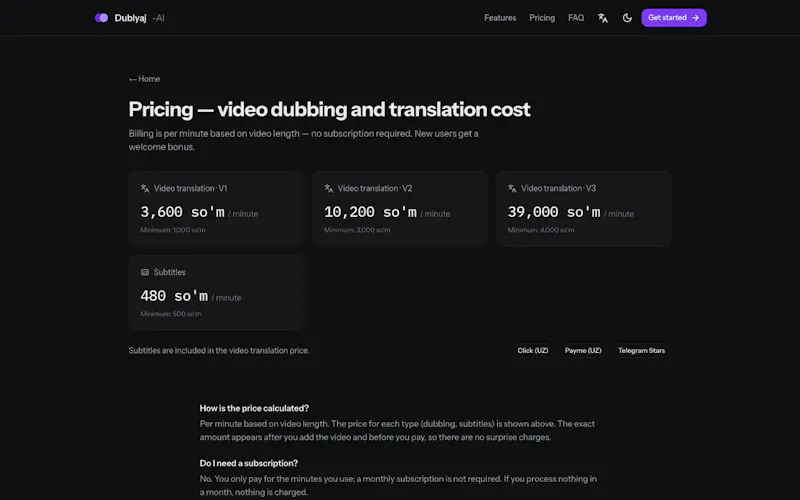Click the '-AI' text beside logo
Screen dimensions: 800x500
[158, 18]
